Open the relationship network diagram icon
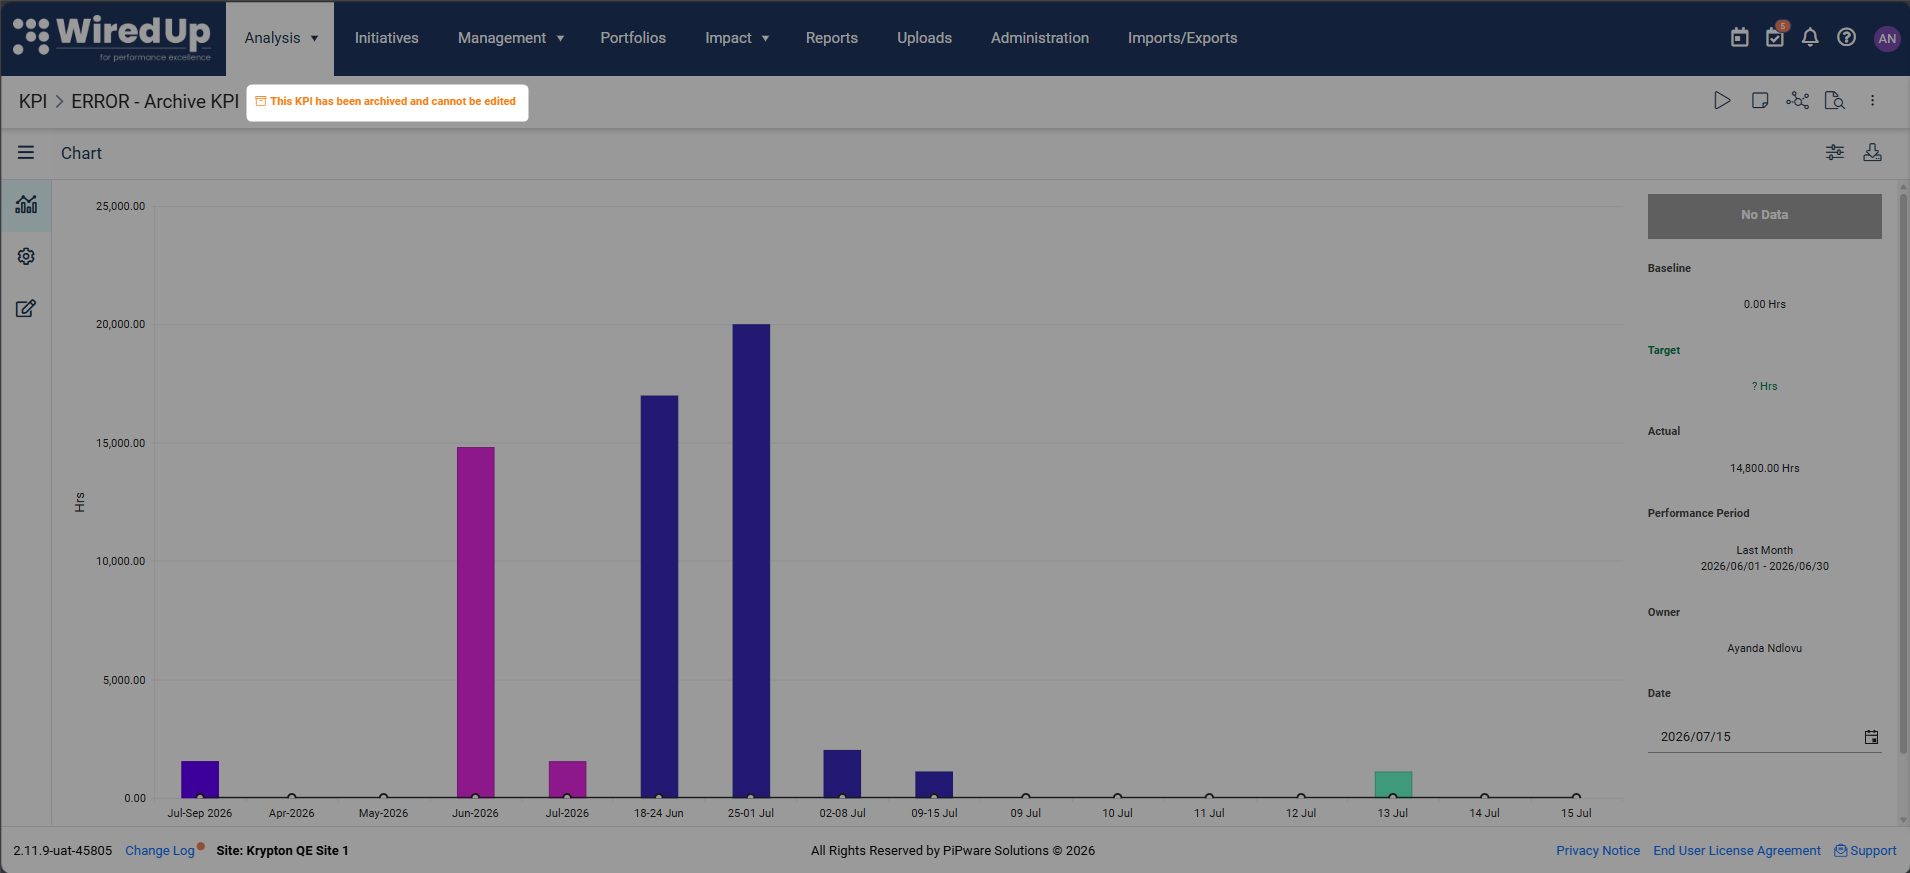The image size is (1910, 873). [x=1798, y=100]
